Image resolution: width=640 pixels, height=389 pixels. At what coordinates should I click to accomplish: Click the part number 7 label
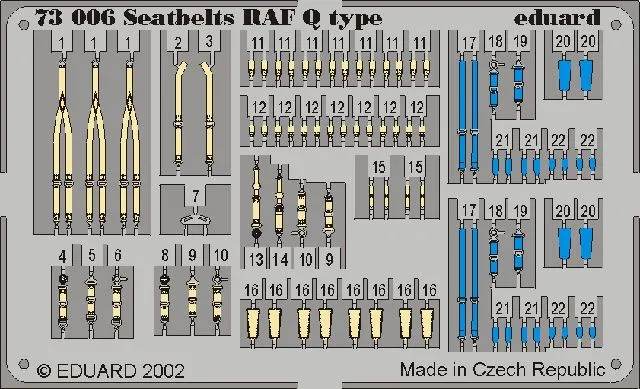[196, 196]
